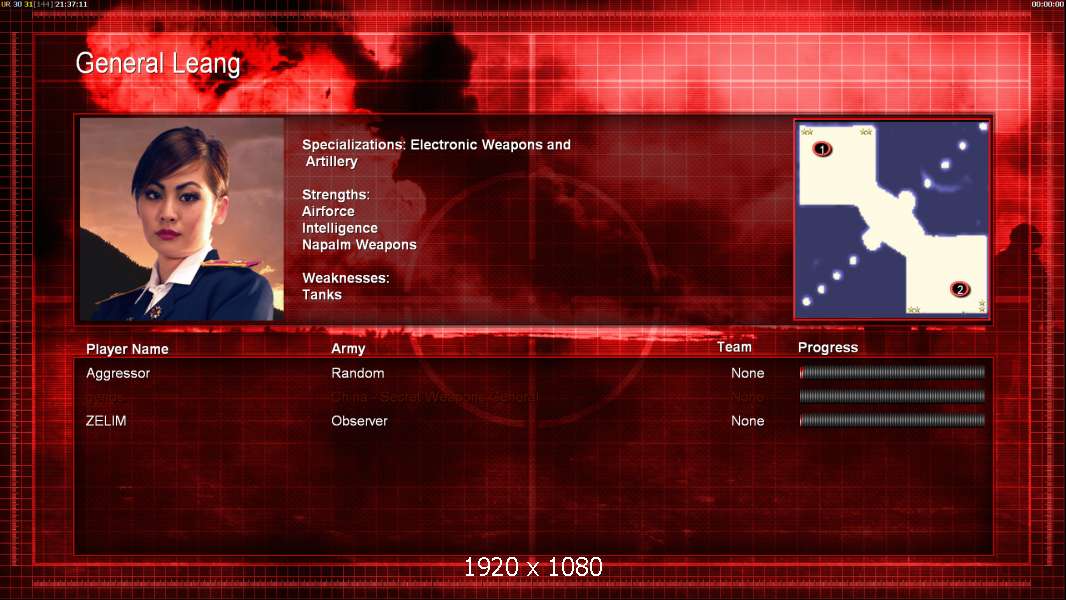1066x600 pixels.
Task: Click the Army column header
Action: pyautogui.click(x=348, y=349)
